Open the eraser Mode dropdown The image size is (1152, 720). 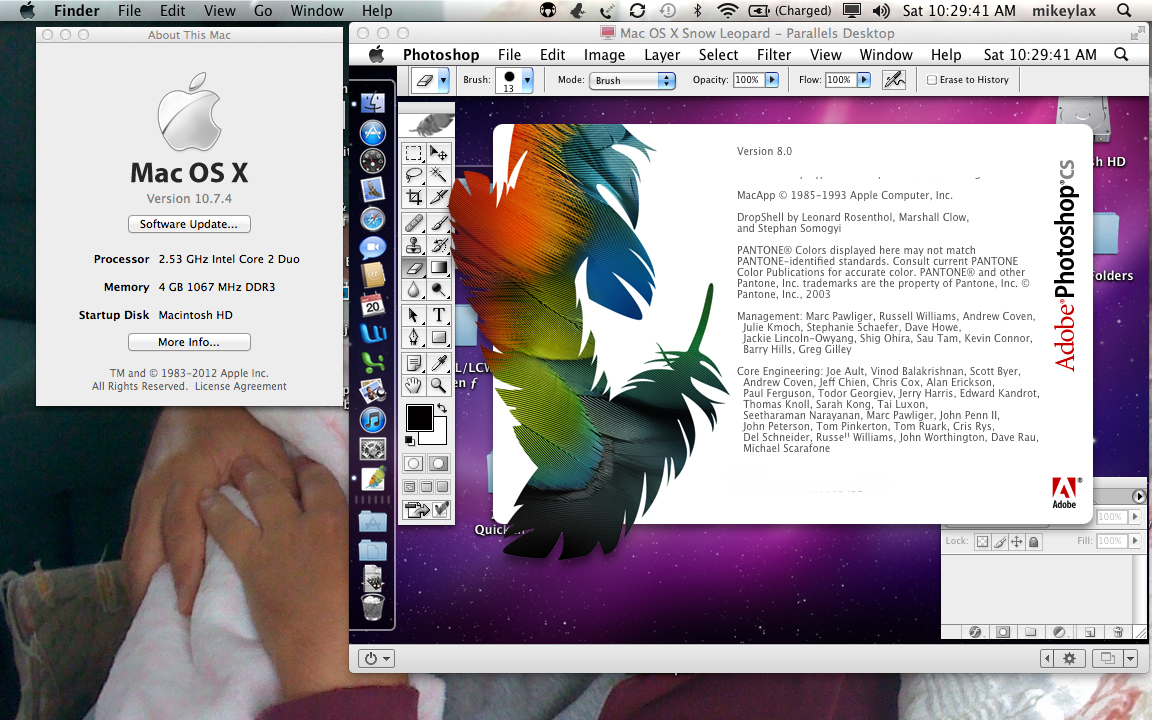pyautogui.click(x=632, y=81)
